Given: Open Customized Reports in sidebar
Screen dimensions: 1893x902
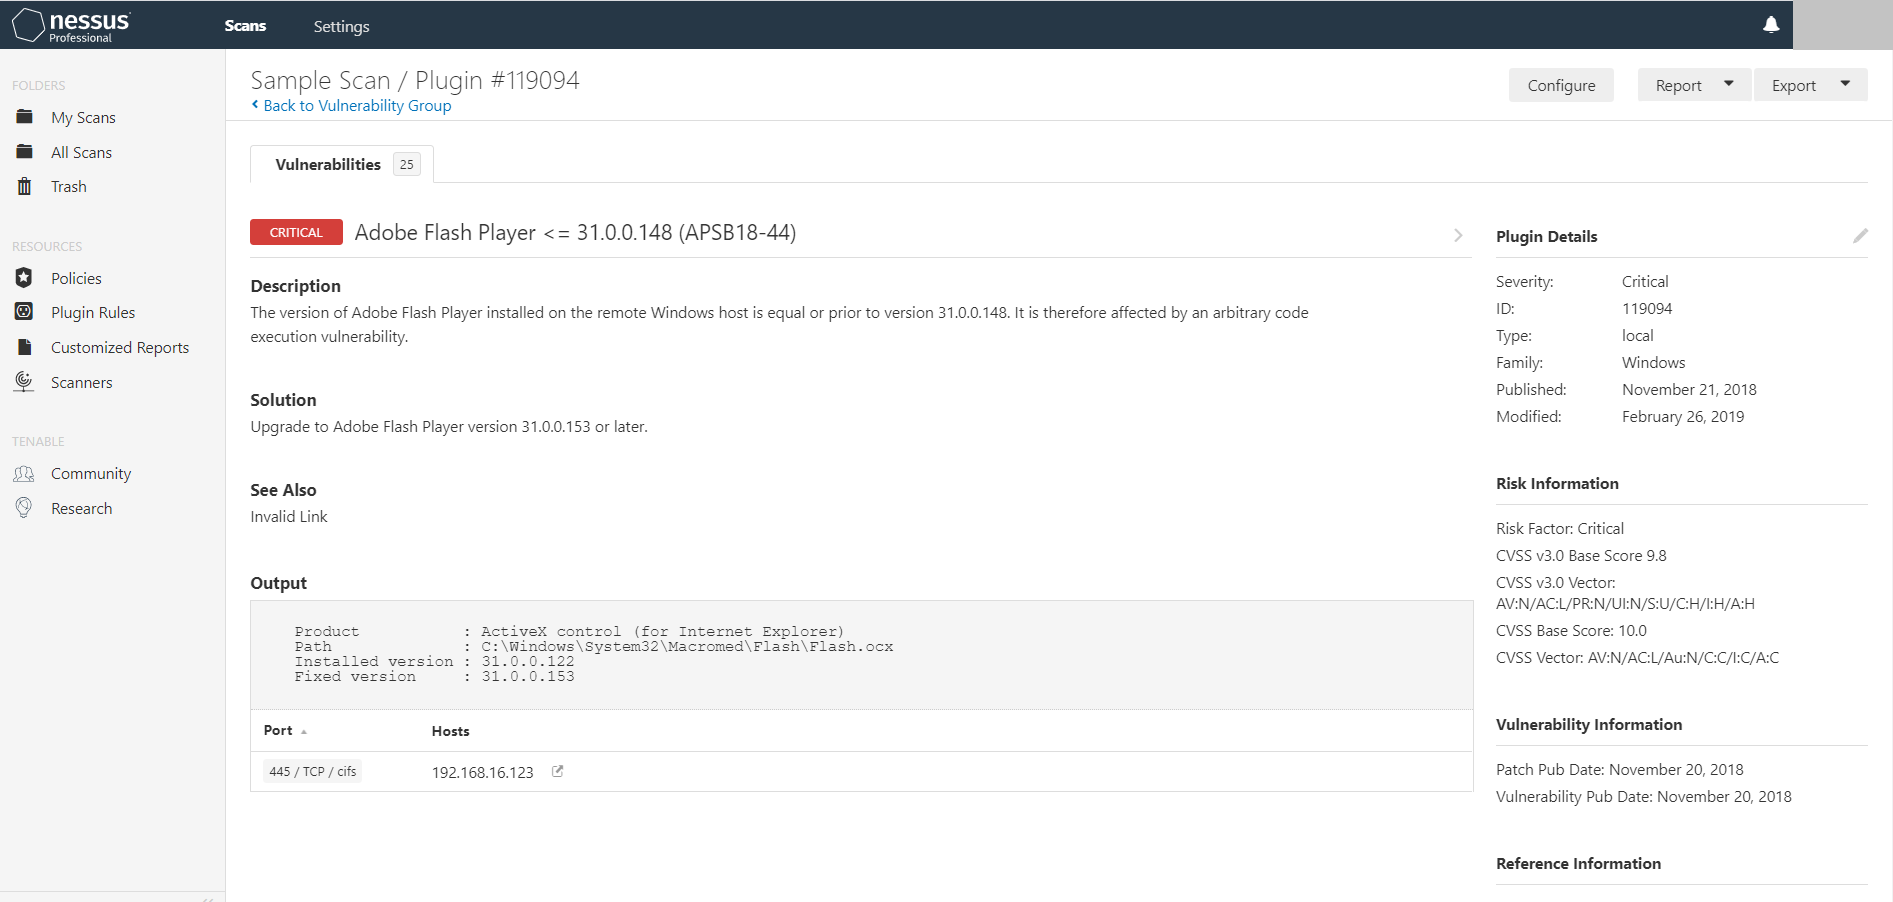Looking at the screenshot, I should coord(120,347).
